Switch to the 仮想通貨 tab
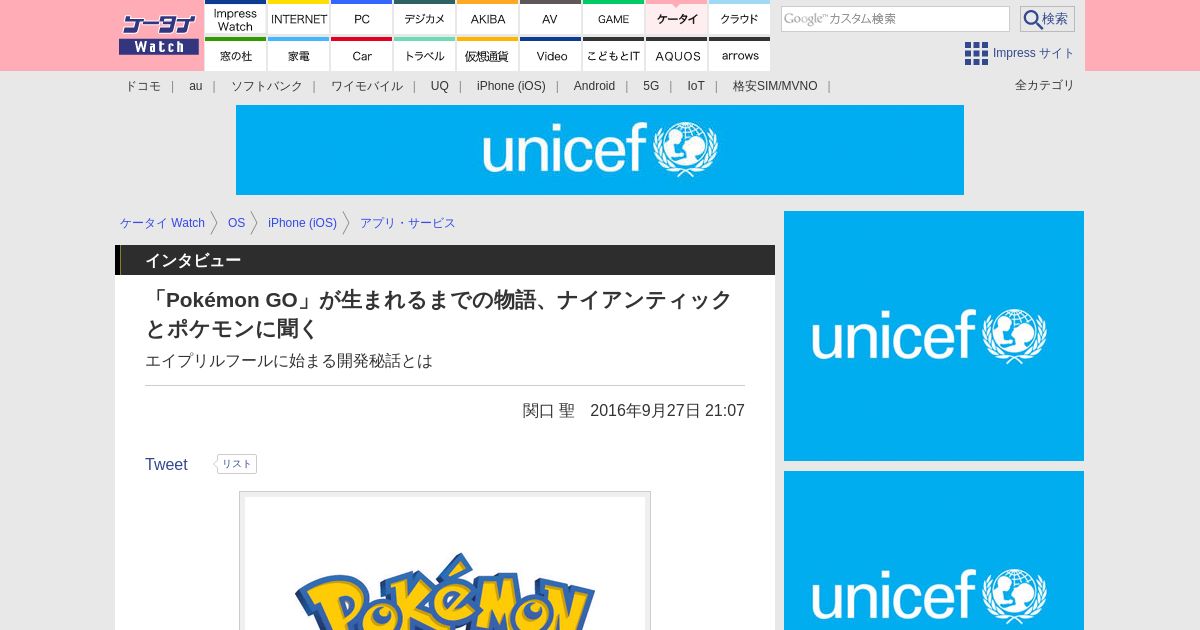The width and height of the screenshot is (1200, 630). [488, 55]
